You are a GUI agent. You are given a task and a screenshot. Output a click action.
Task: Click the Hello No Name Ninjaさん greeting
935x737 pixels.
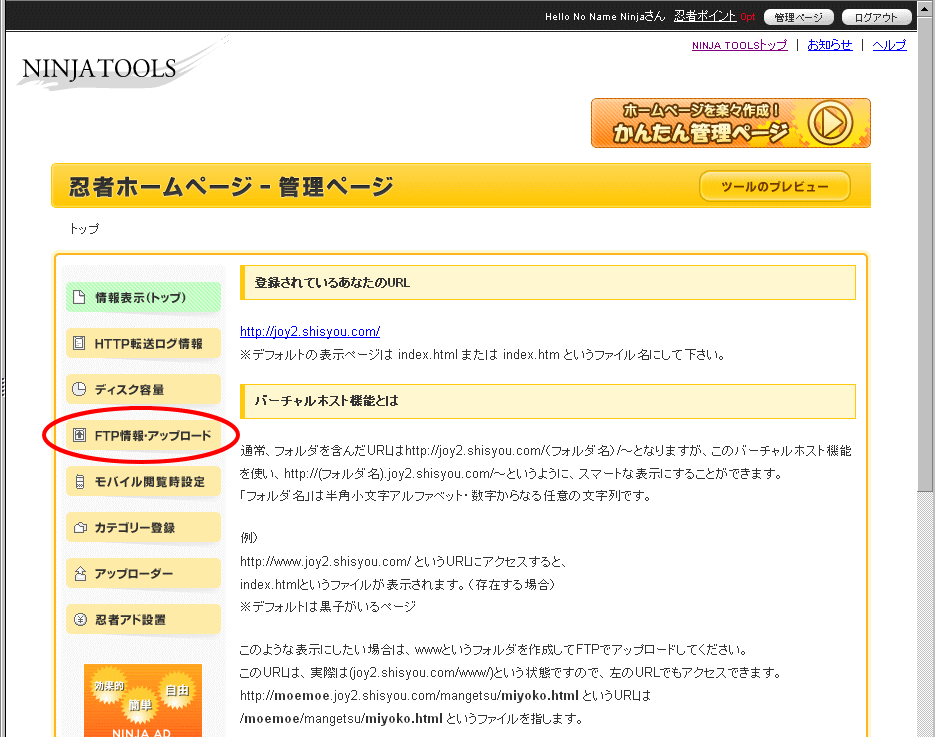(x=605, y=17)
